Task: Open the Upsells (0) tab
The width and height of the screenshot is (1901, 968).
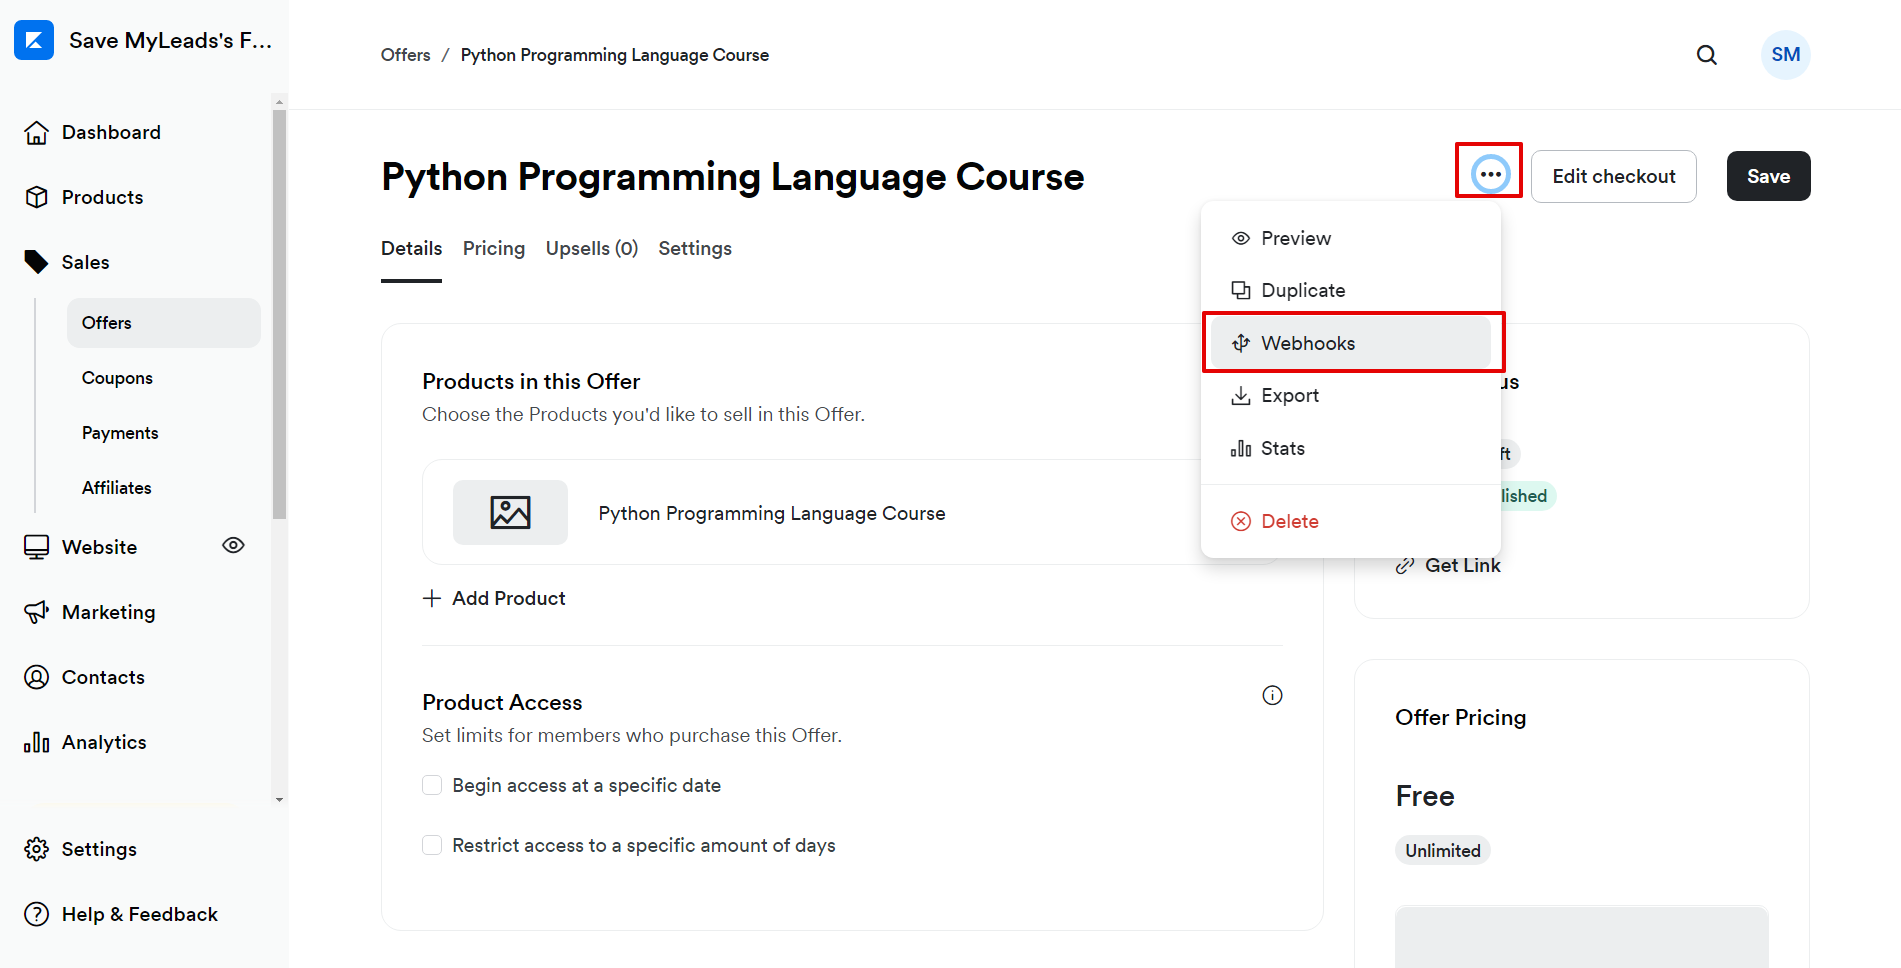Action: tap(592, 248)
